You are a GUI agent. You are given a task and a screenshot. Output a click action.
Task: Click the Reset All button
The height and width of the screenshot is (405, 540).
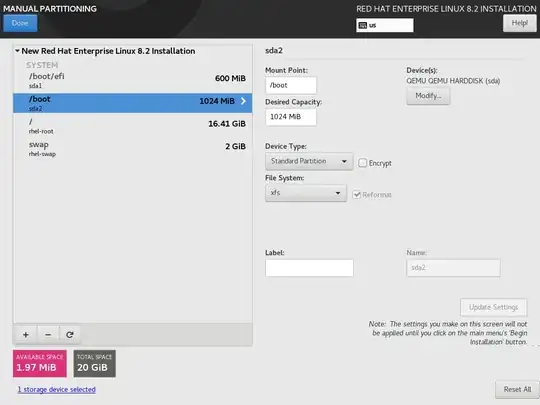(x=517, y=389)
